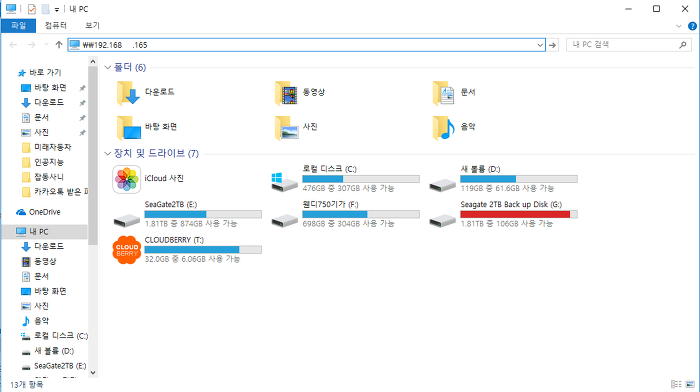Viewport: 700px width, 392px height.
Task: Open the 동영상 folder icon
Action: (286, 93)
